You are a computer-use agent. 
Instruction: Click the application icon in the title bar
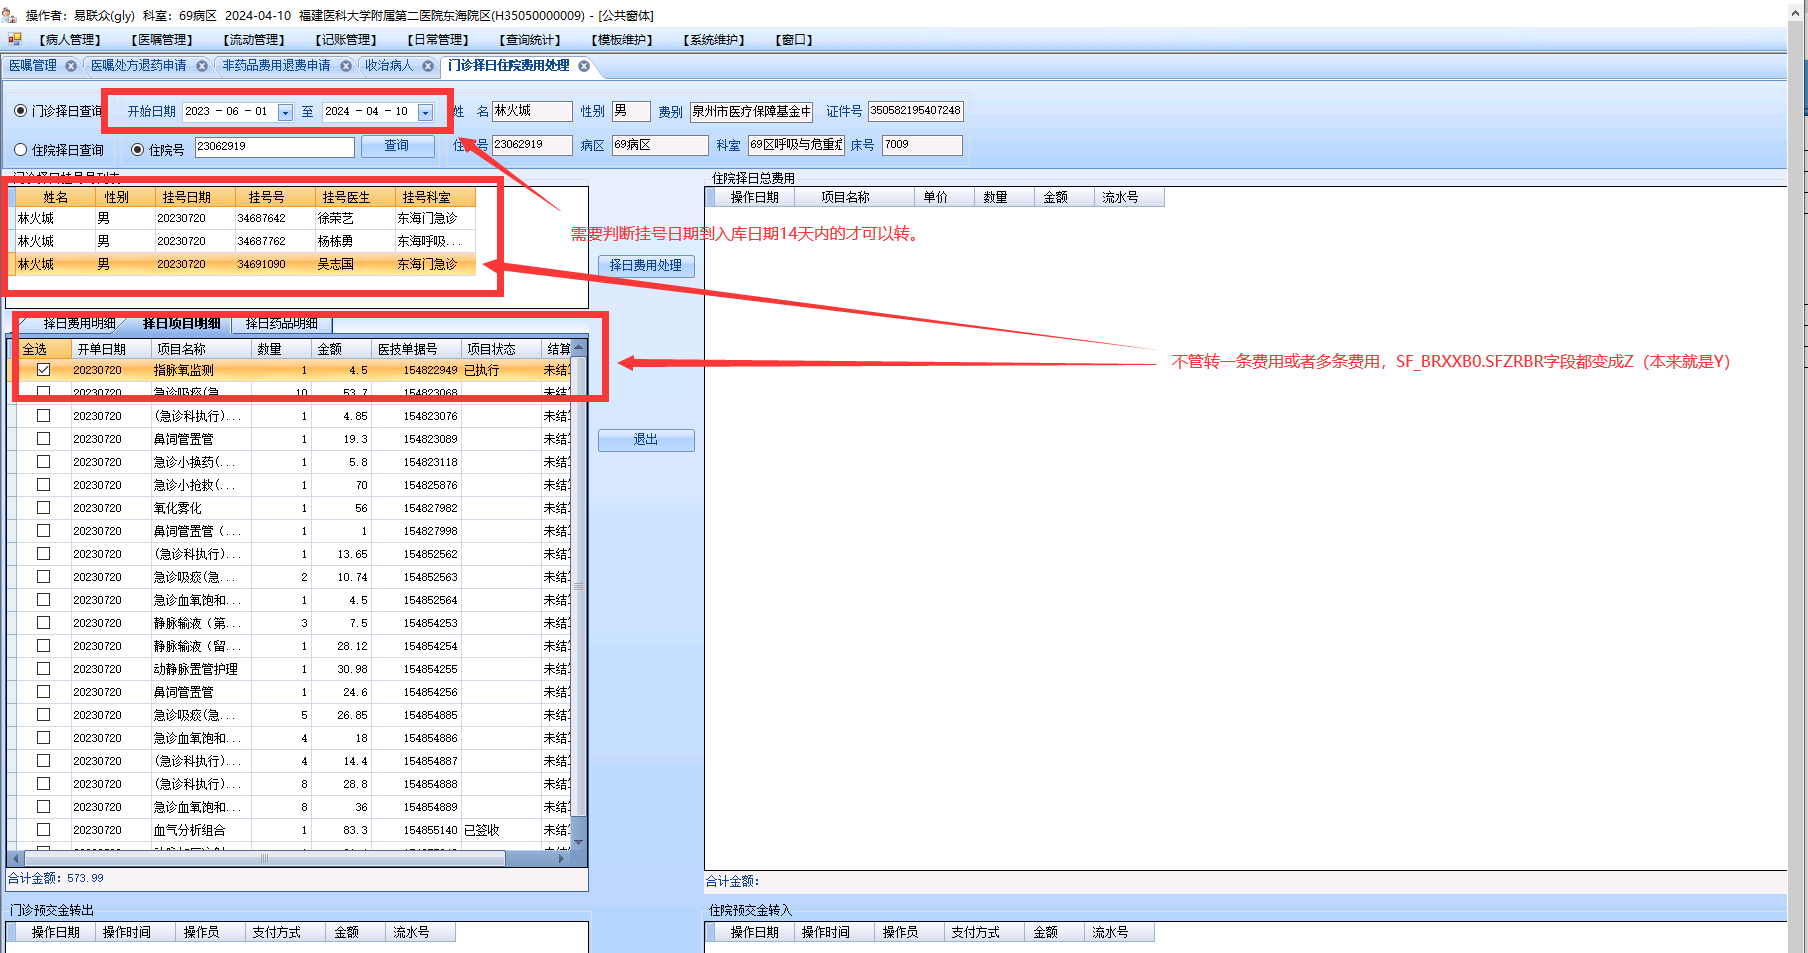click(9, 15)
